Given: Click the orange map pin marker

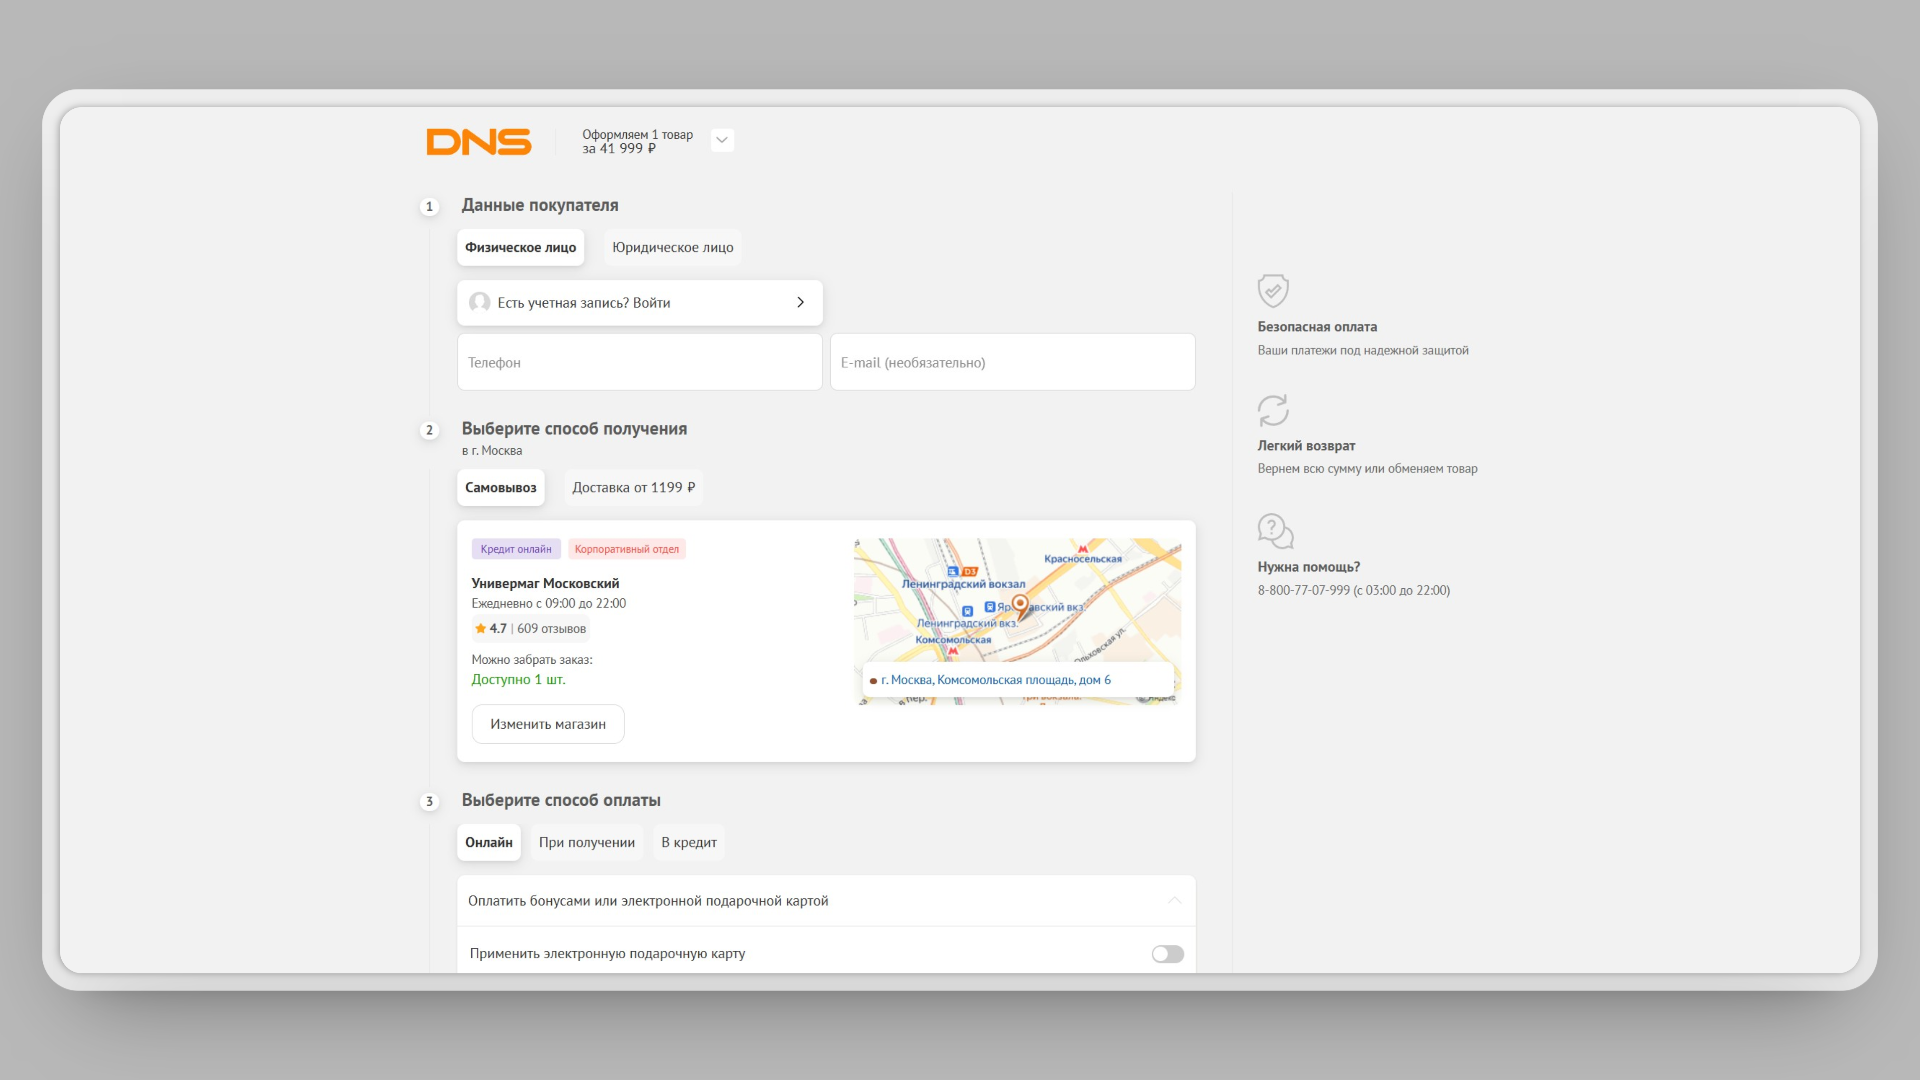Looking at the screenshot, I should (x=1019, y=604).
